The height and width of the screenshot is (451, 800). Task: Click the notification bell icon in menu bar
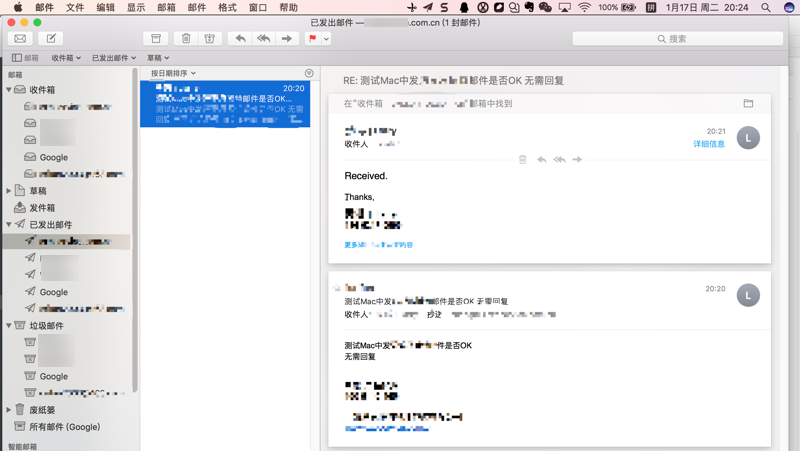pos(464,7)
